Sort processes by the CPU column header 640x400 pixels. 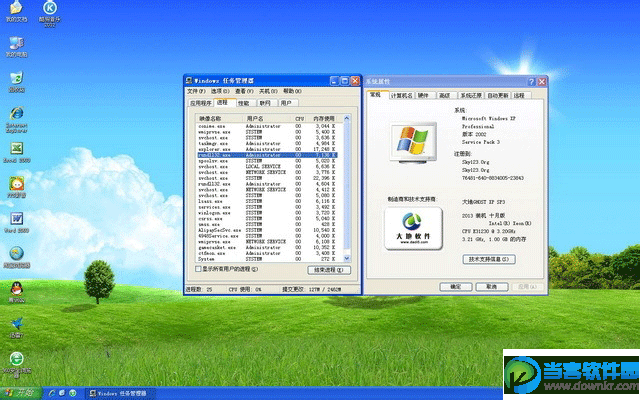tap(299, 117)
